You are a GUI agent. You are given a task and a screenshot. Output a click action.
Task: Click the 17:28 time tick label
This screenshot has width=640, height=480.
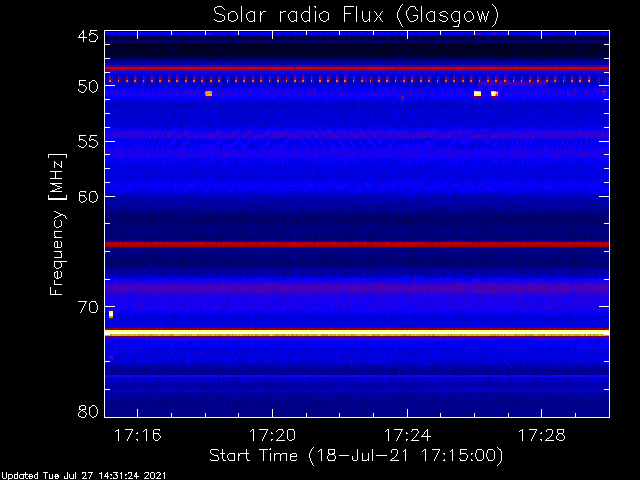[542, 436]
